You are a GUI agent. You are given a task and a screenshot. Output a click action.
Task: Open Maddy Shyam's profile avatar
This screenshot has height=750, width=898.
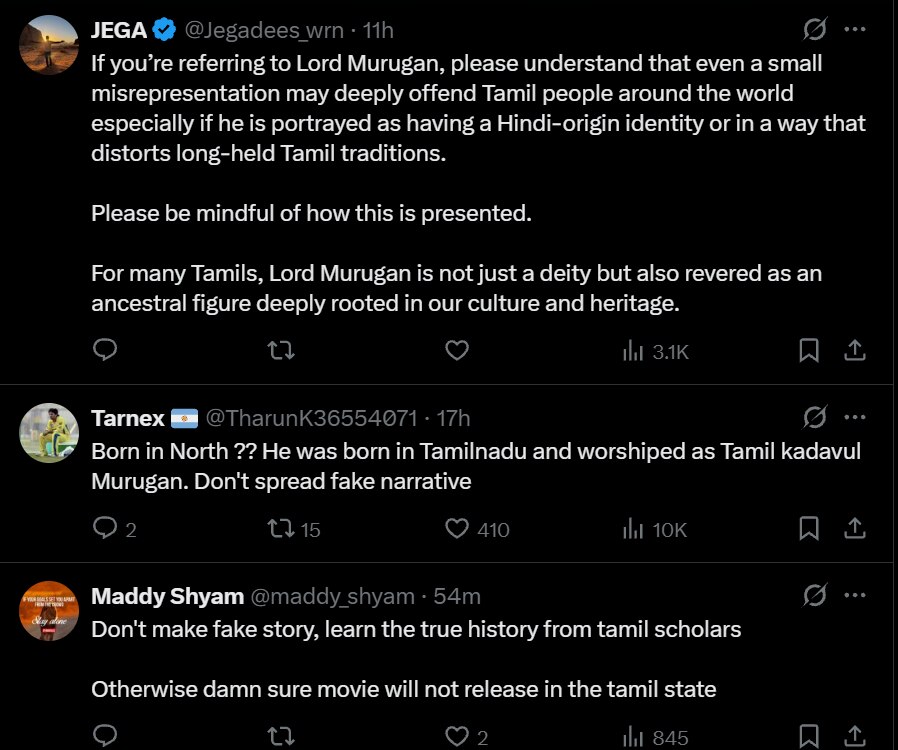click(x=49, y=611)
